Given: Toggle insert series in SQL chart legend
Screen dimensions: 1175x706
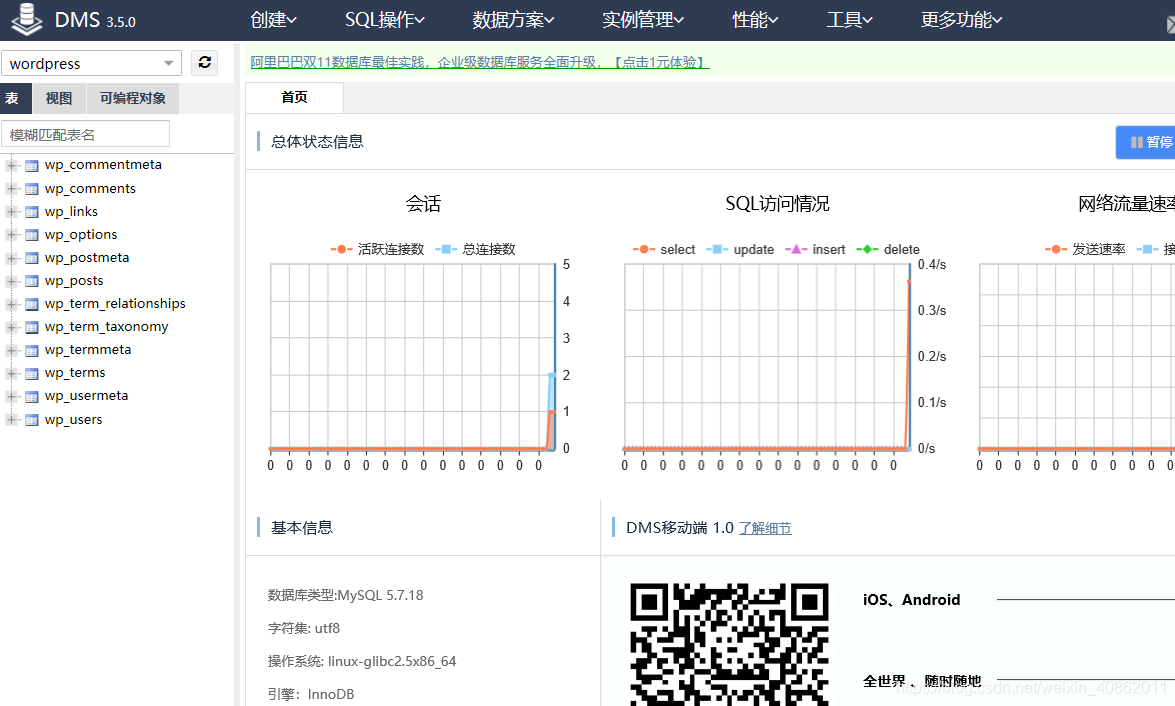Looking at the screenshot, I should pos(815,250).
